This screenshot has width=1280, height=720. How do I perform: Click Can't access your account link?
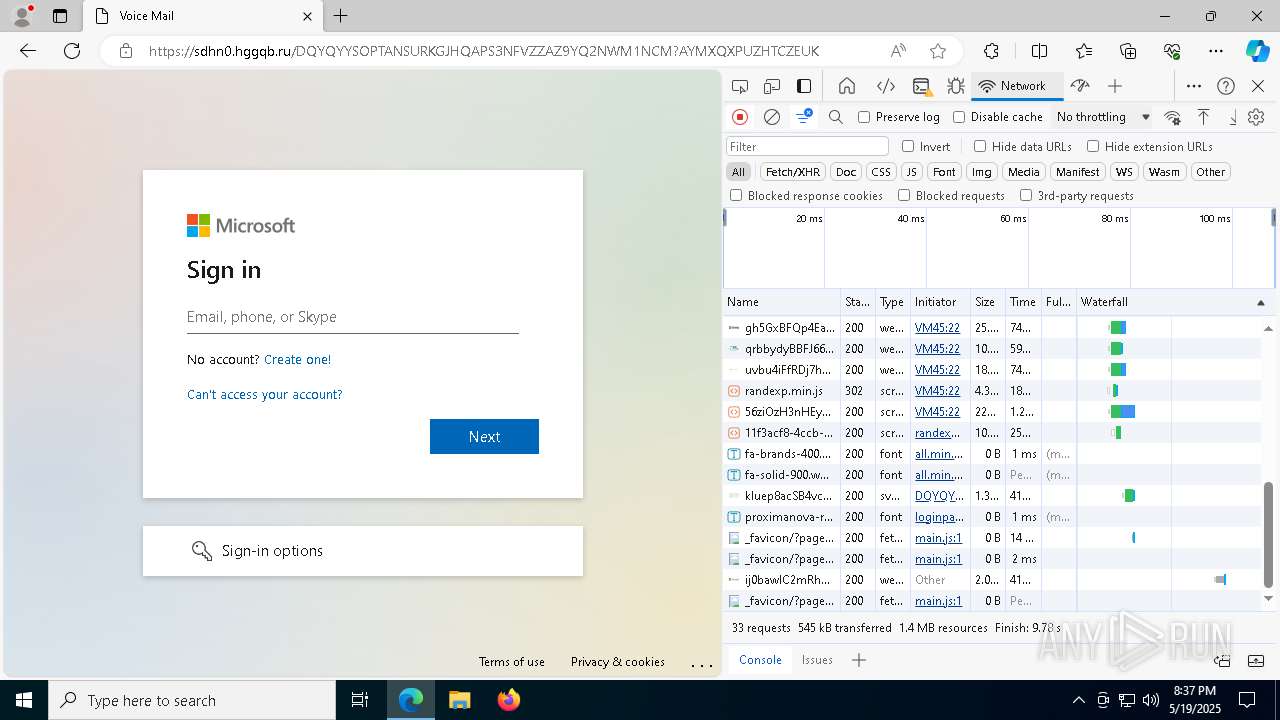pos(265,394)
